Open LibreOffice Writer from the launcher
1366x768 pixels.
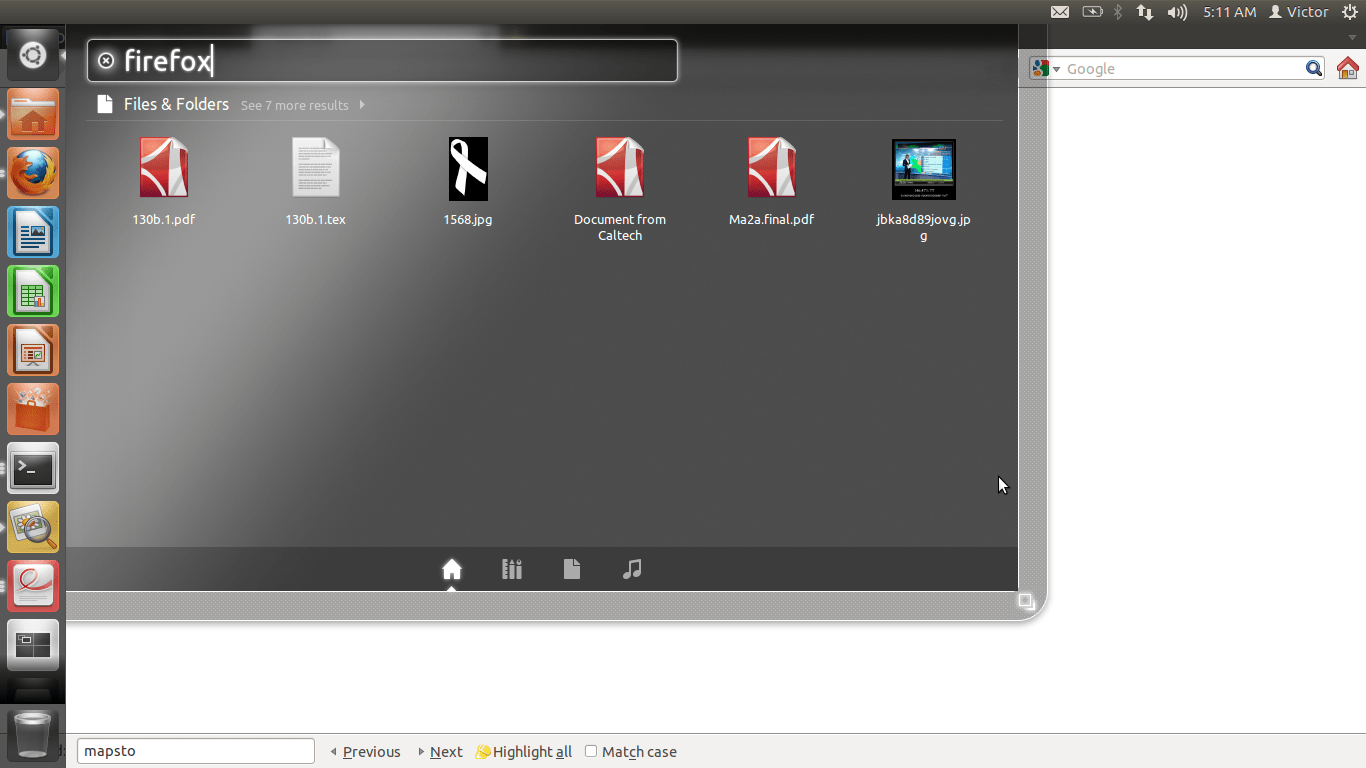pyautogui.click(x=33, y=233)
